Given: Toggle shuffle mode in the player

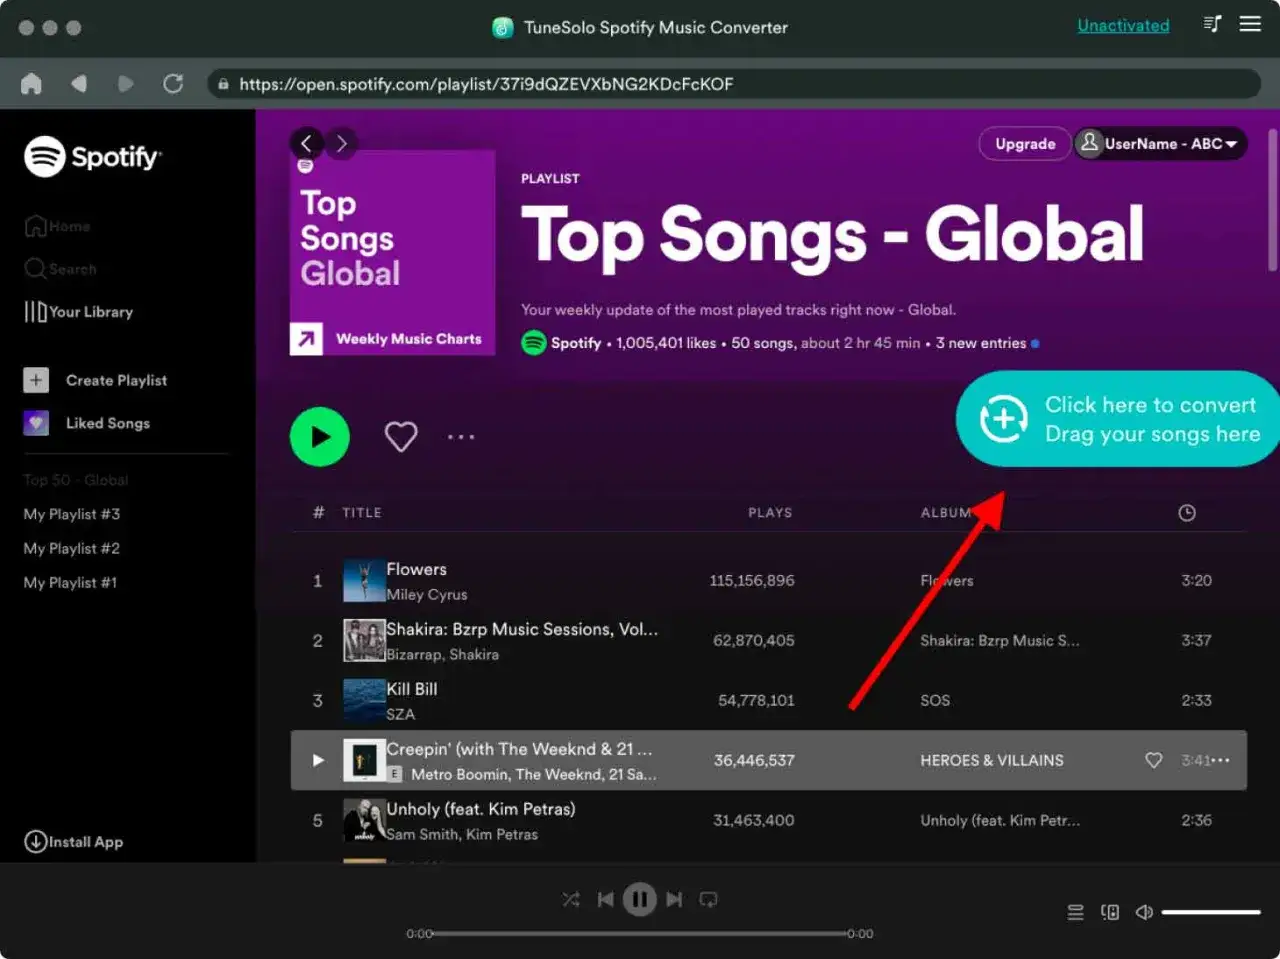Looking at the screenshot, I should pyautogui.click(x=571, y=899).
